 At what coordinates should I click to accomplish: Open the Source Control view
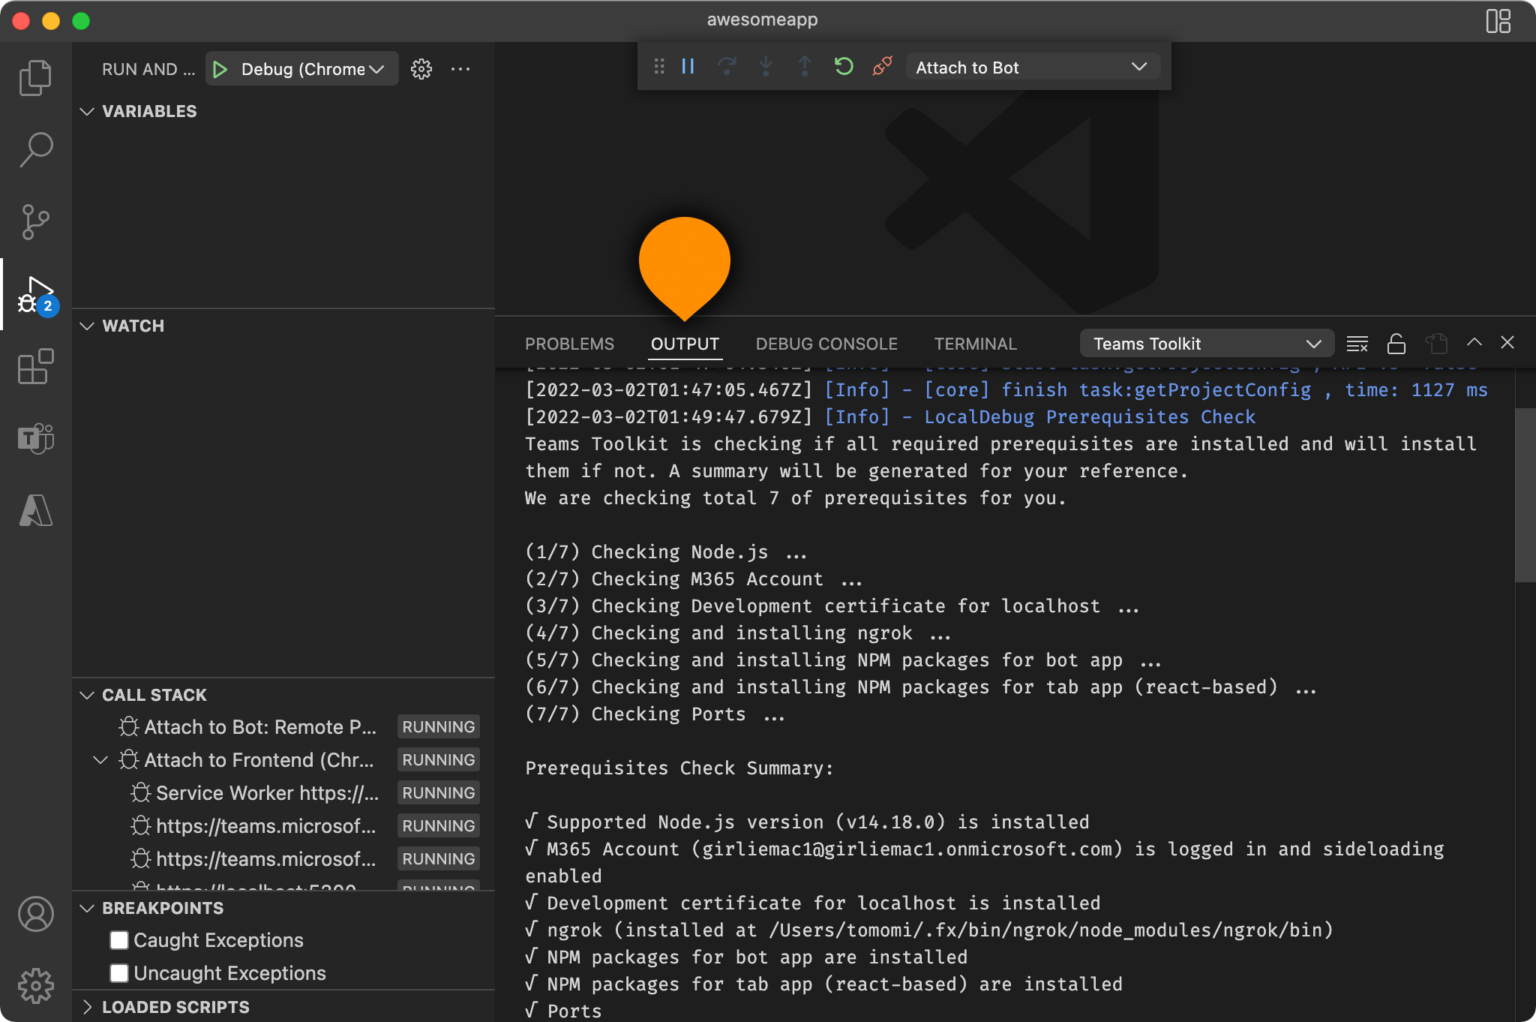pos(36,221)
